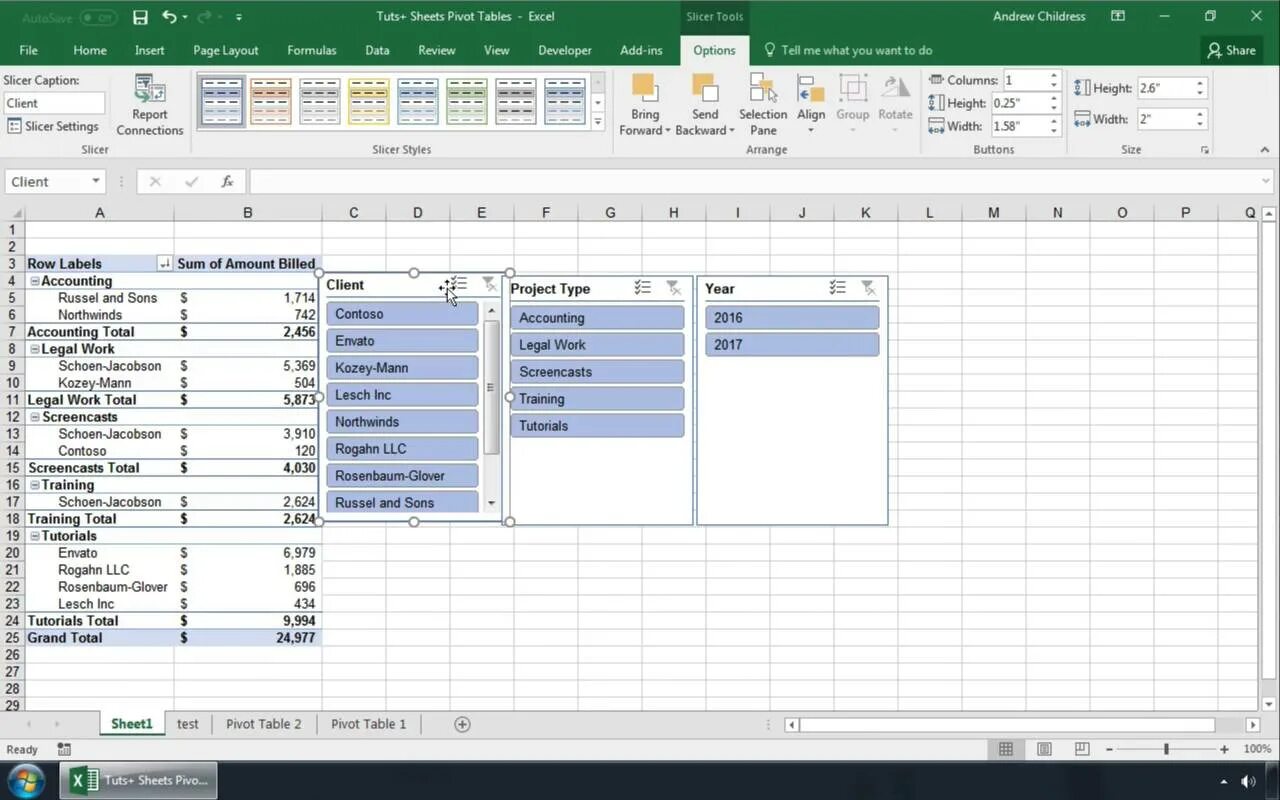Screen dimensions: 1280x800
Task: Switch to Page Layout view
Action: (x=1044, y=749)
